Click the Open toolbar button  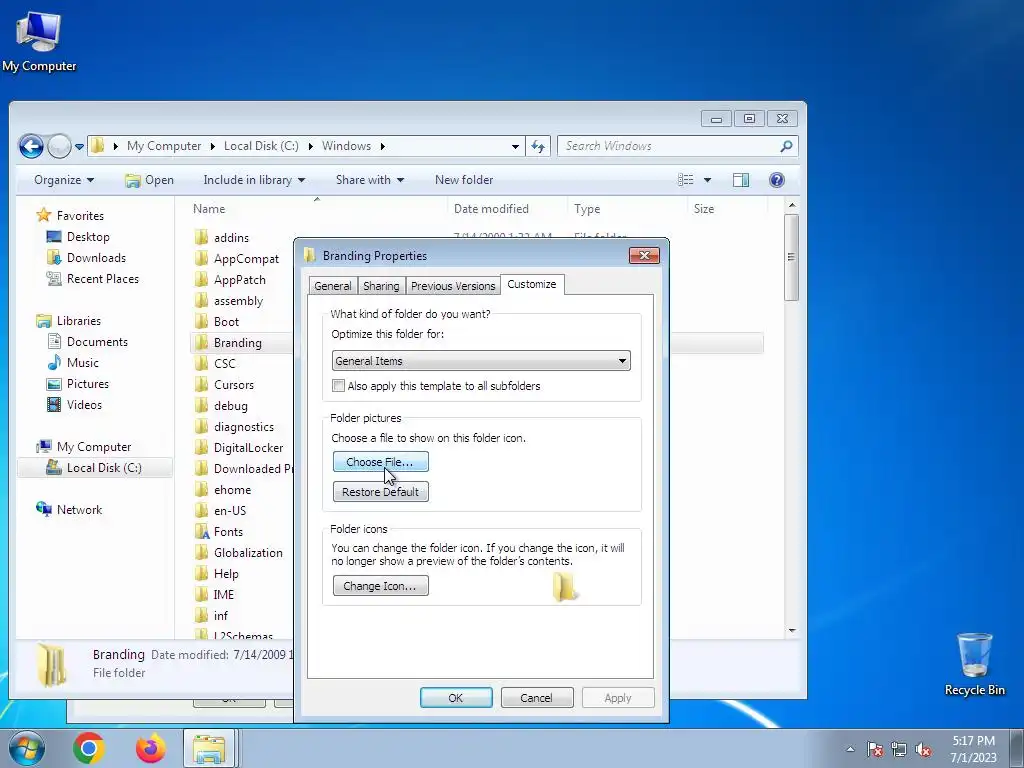150,180
